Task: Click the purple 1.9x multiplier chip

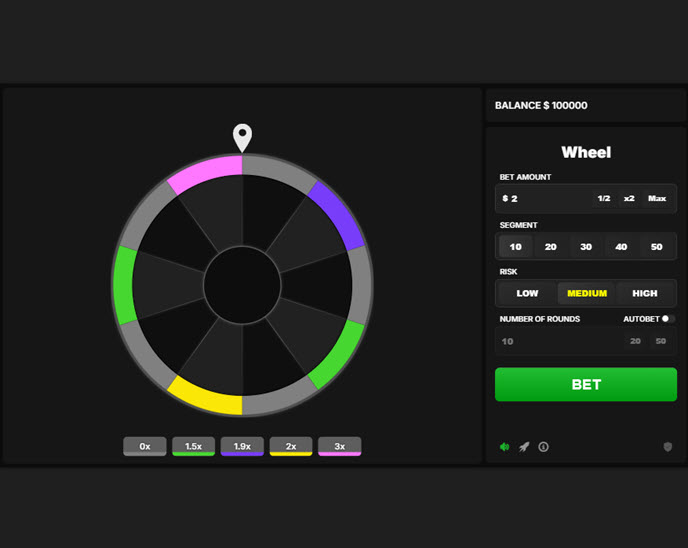Action: [x=242, y=446]
